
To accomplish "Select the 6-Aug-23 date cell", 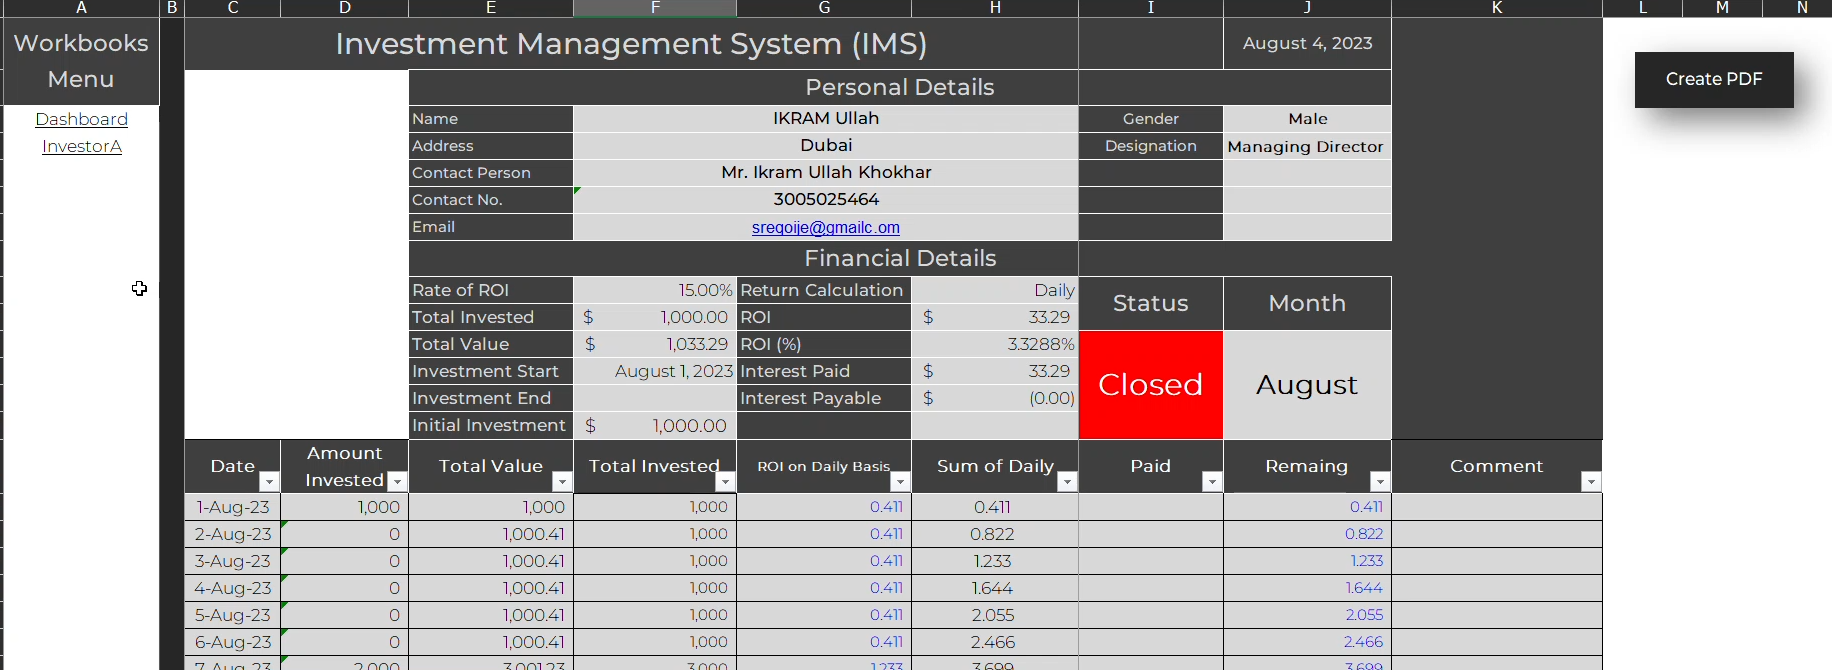I will pyautogui.click(x=233, y=642).
